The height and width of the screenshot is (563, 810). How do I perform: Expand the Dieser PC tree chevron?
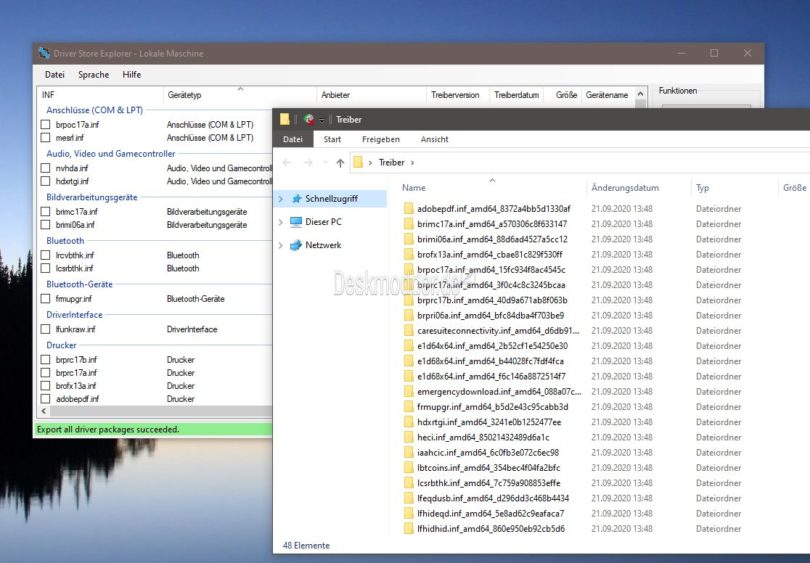(280, 222)
